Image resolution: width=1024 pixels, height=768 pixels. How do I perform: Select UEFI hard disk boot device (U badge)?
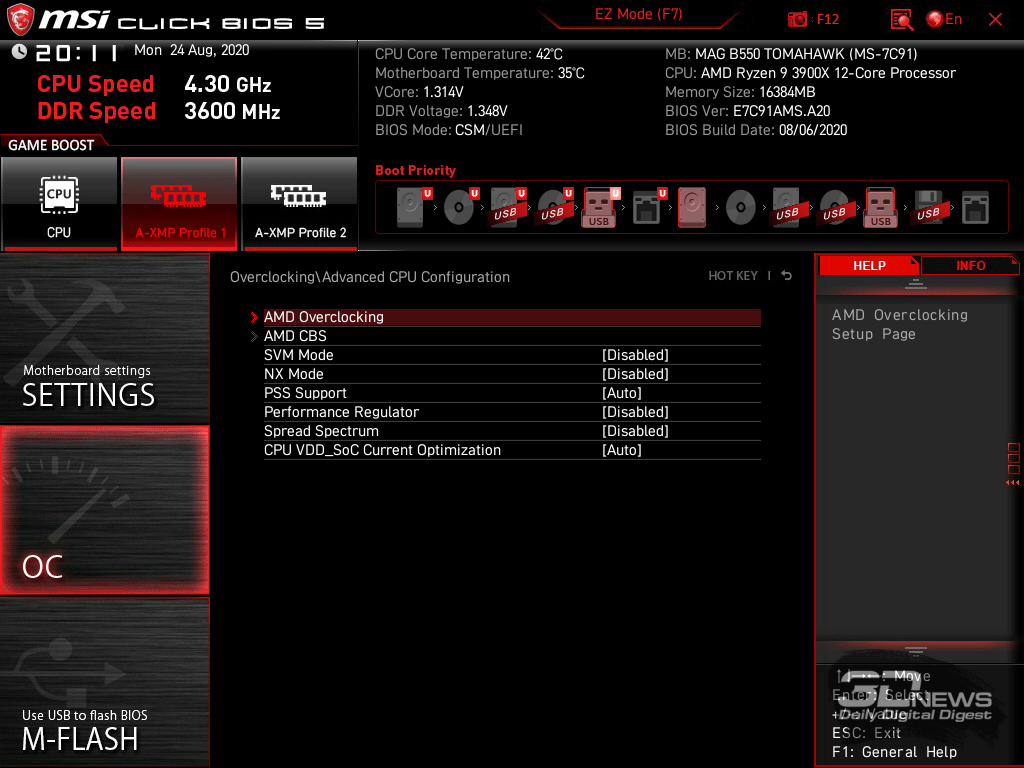pyautogui.click(x=413, y=207)
